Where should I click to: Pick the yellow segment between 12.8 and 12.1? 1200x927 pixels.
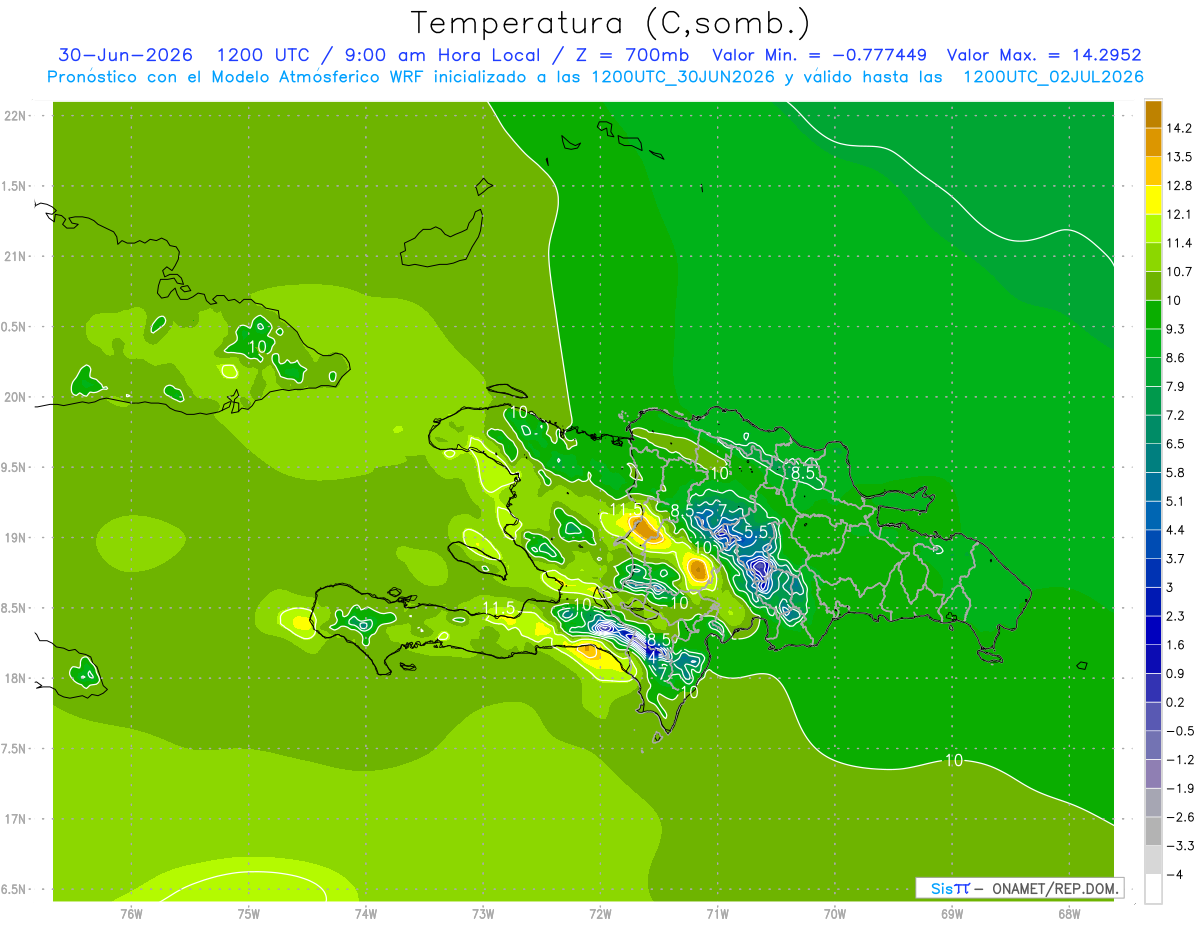pos(1153,200)
